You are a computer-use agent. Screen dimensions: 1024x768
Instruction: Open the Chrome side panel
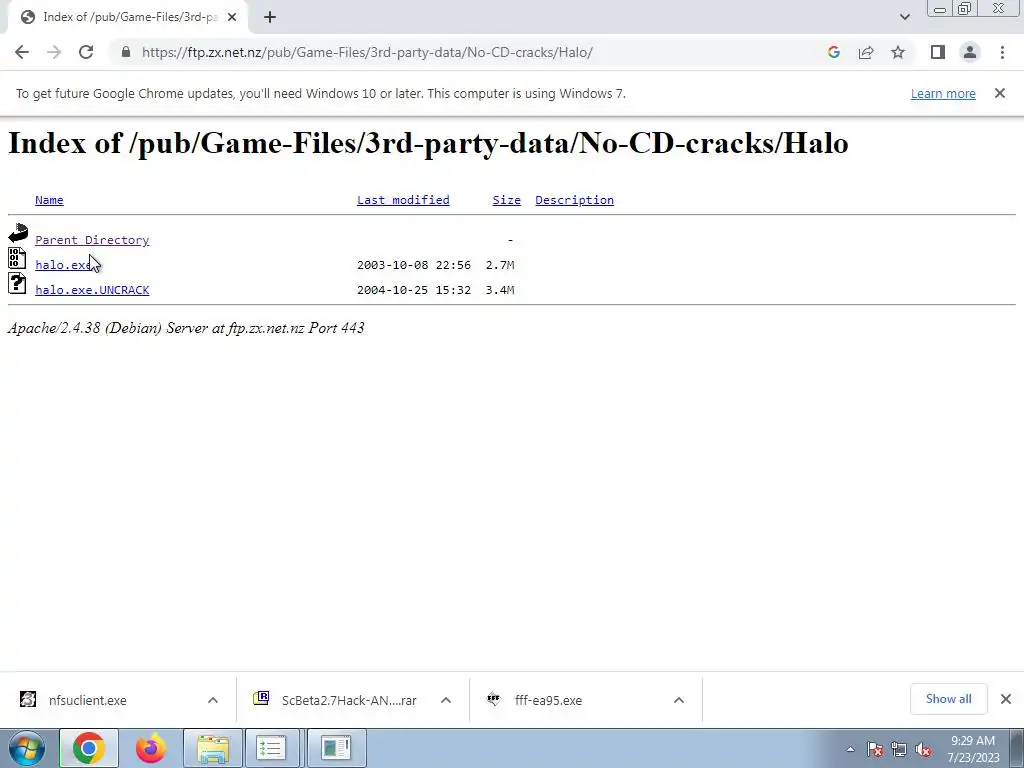click(938, 52)
